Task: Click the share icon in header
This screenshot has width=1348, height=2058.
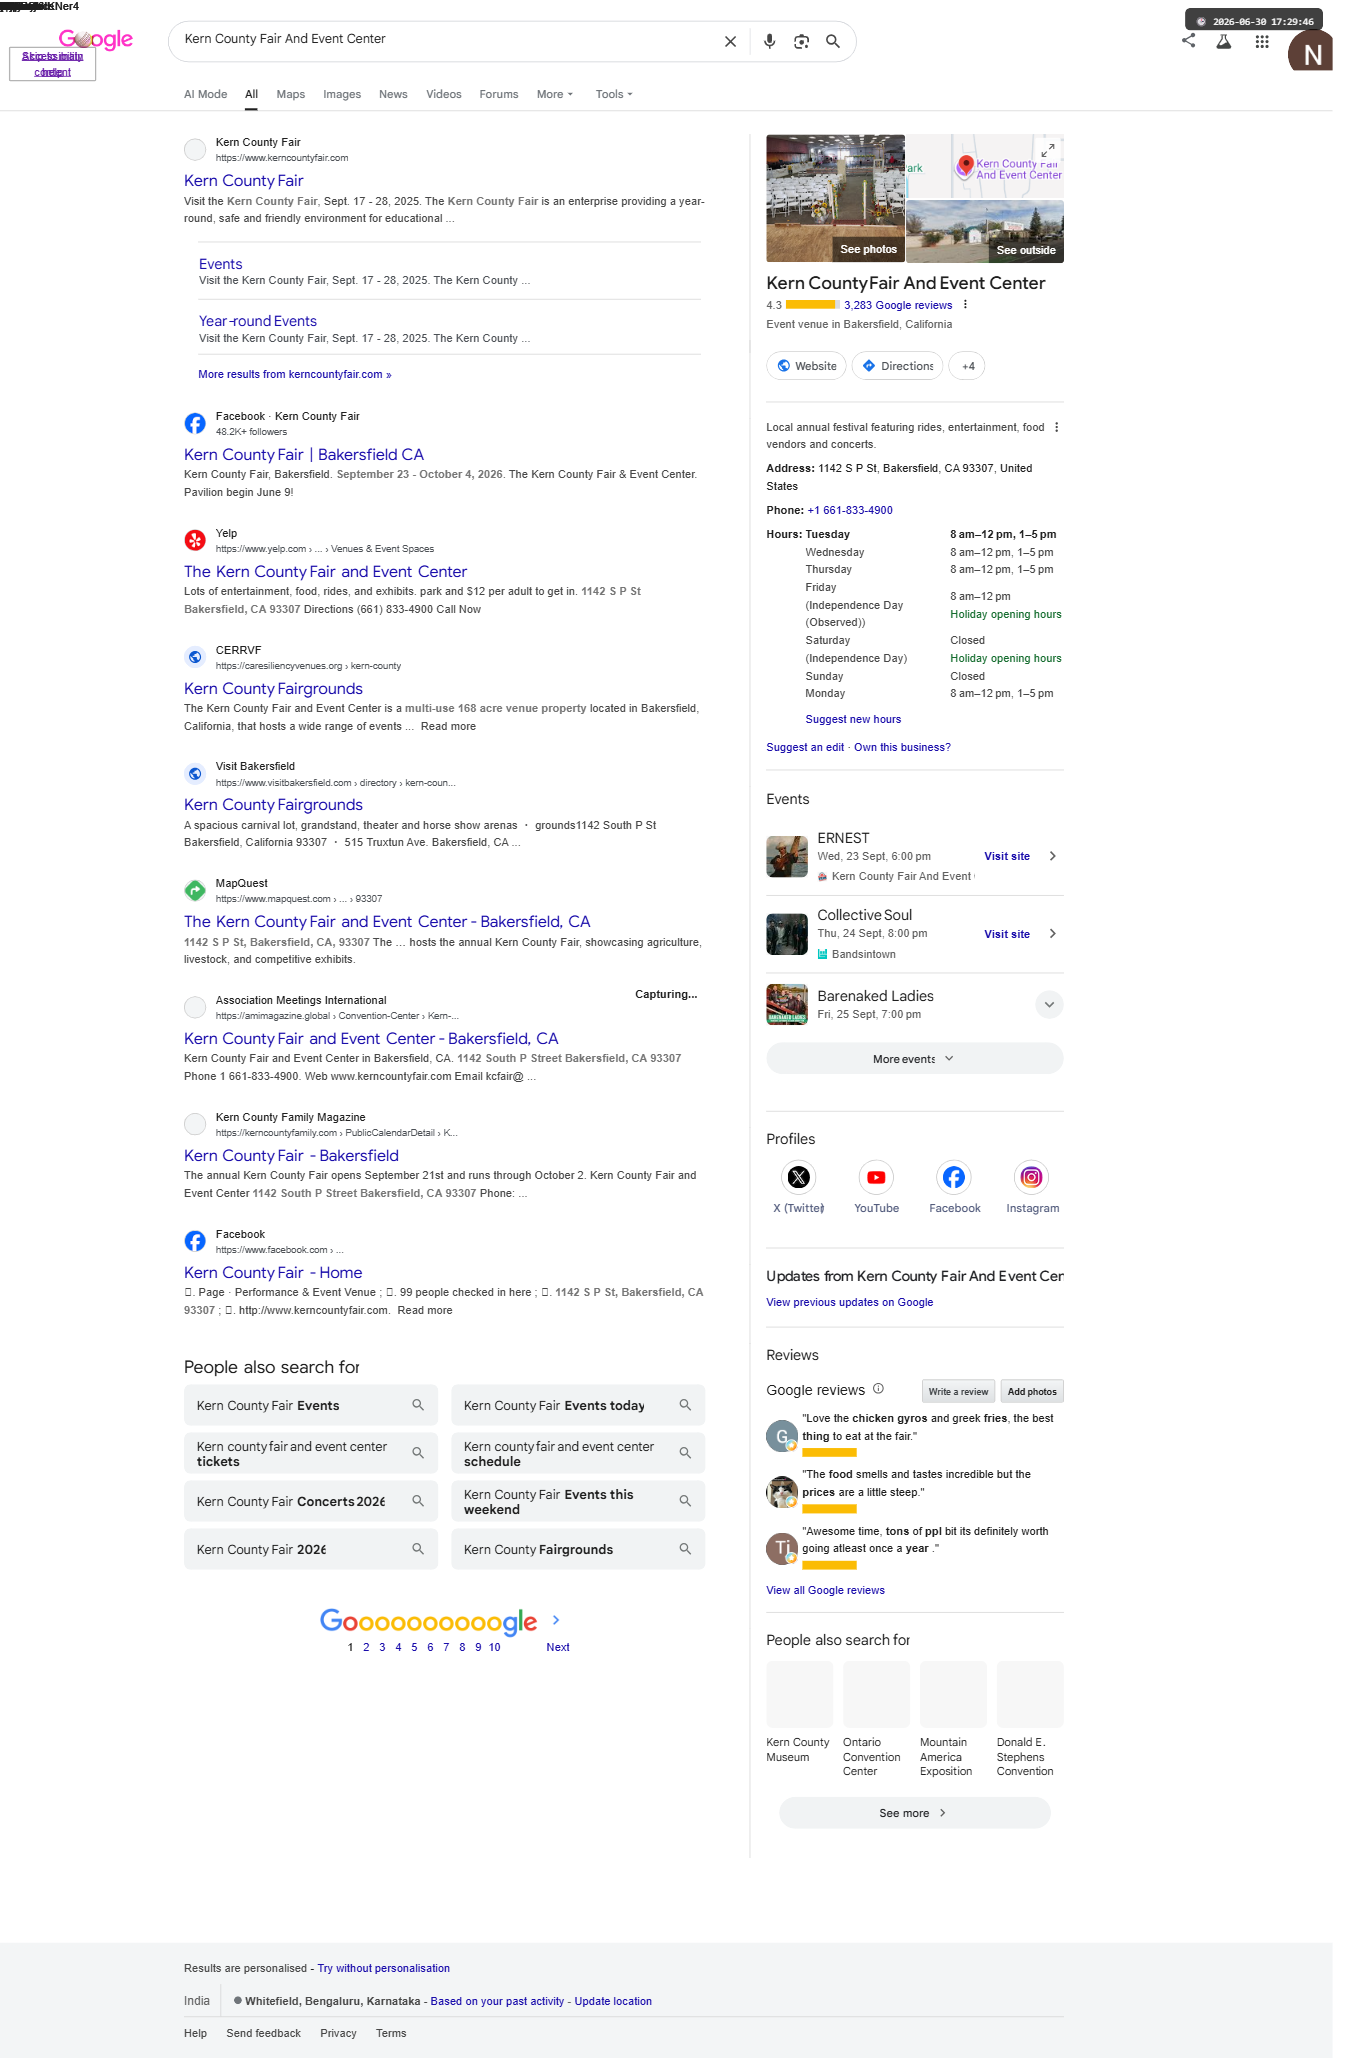Action: 1188,41
